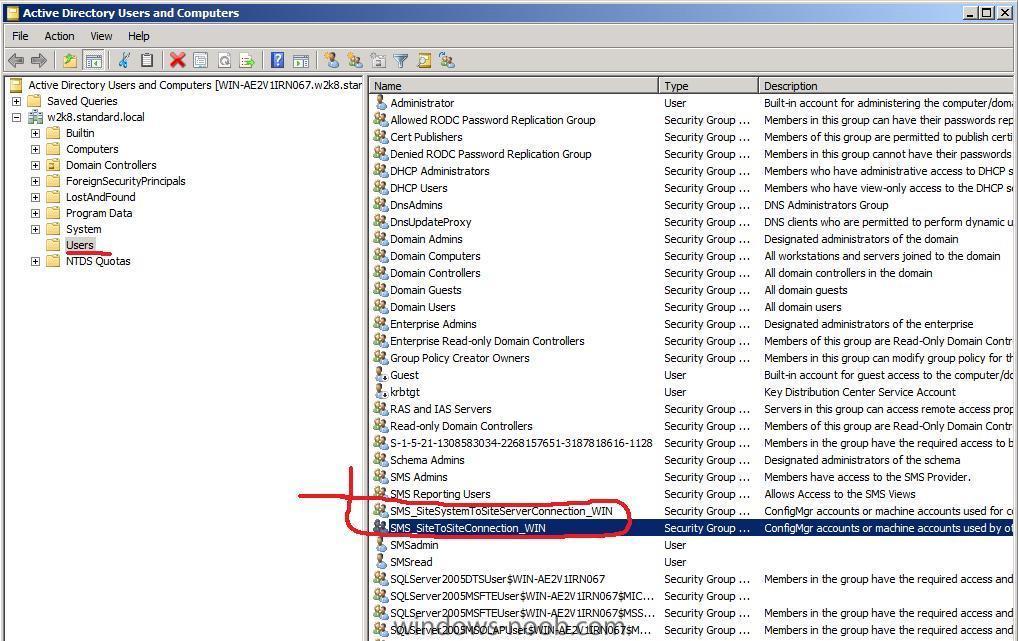Refresh the view using the toolbar icon
This screenshot has height=641, width=1018.
click(224, 61)
